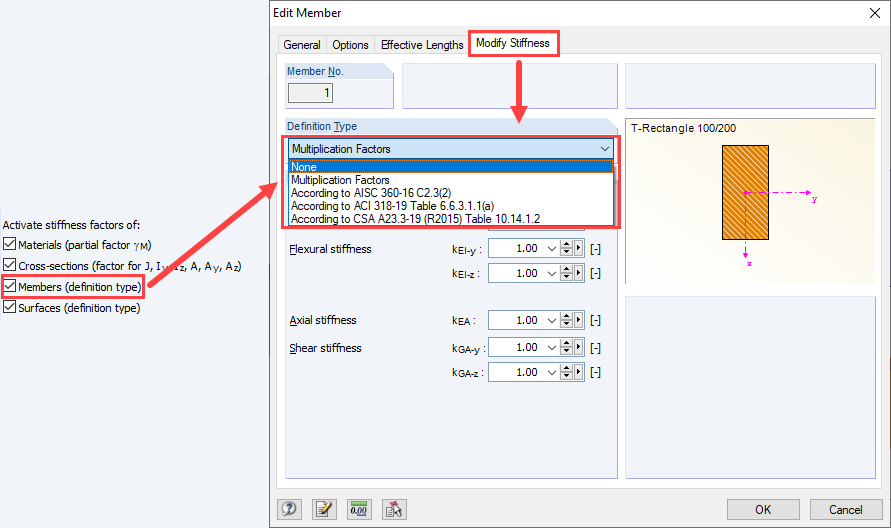Toggle Members definition type checkbox

click(10, 286)
